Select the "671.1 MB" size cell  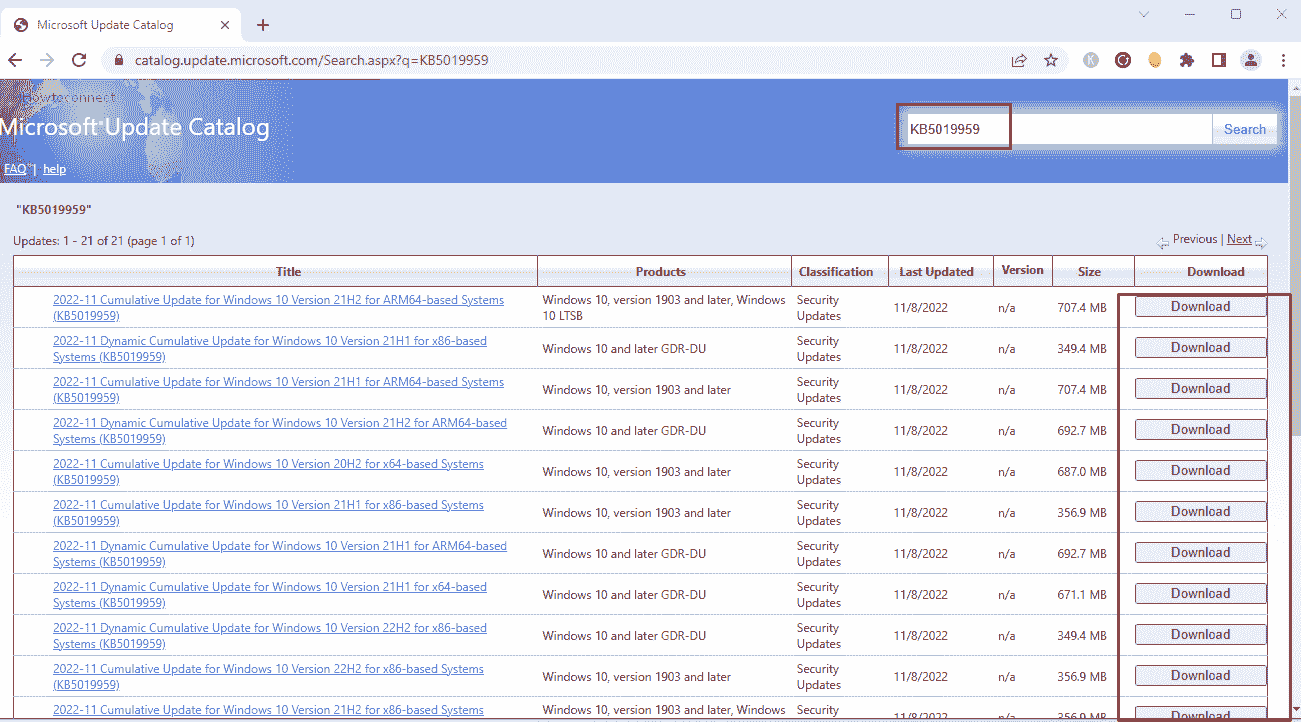[x=1082, y=595]
